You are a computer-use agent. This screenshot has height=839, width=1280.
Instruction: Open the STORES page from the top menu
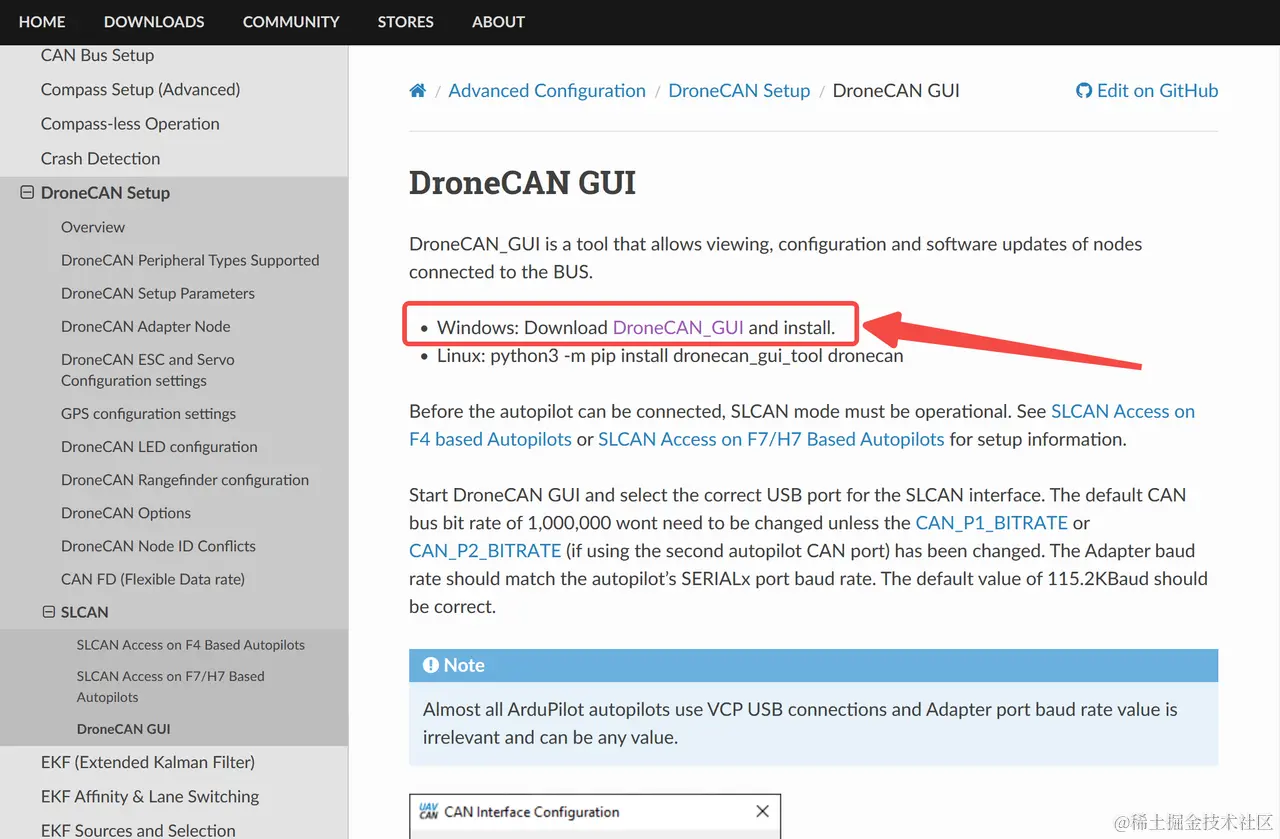pos(405,22)
